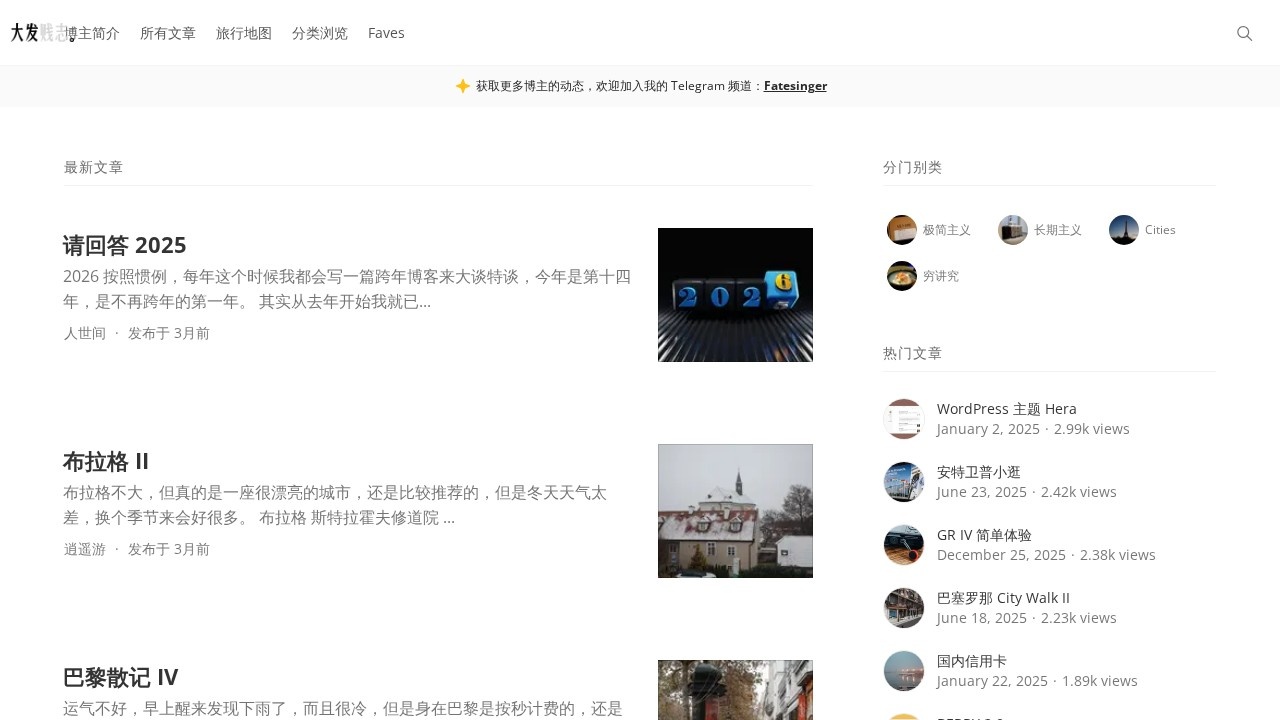Image resolution: width=1280 pixels, height=720 pixels.
Task: Open the 穷讲究 category icon
Action: 901,275
